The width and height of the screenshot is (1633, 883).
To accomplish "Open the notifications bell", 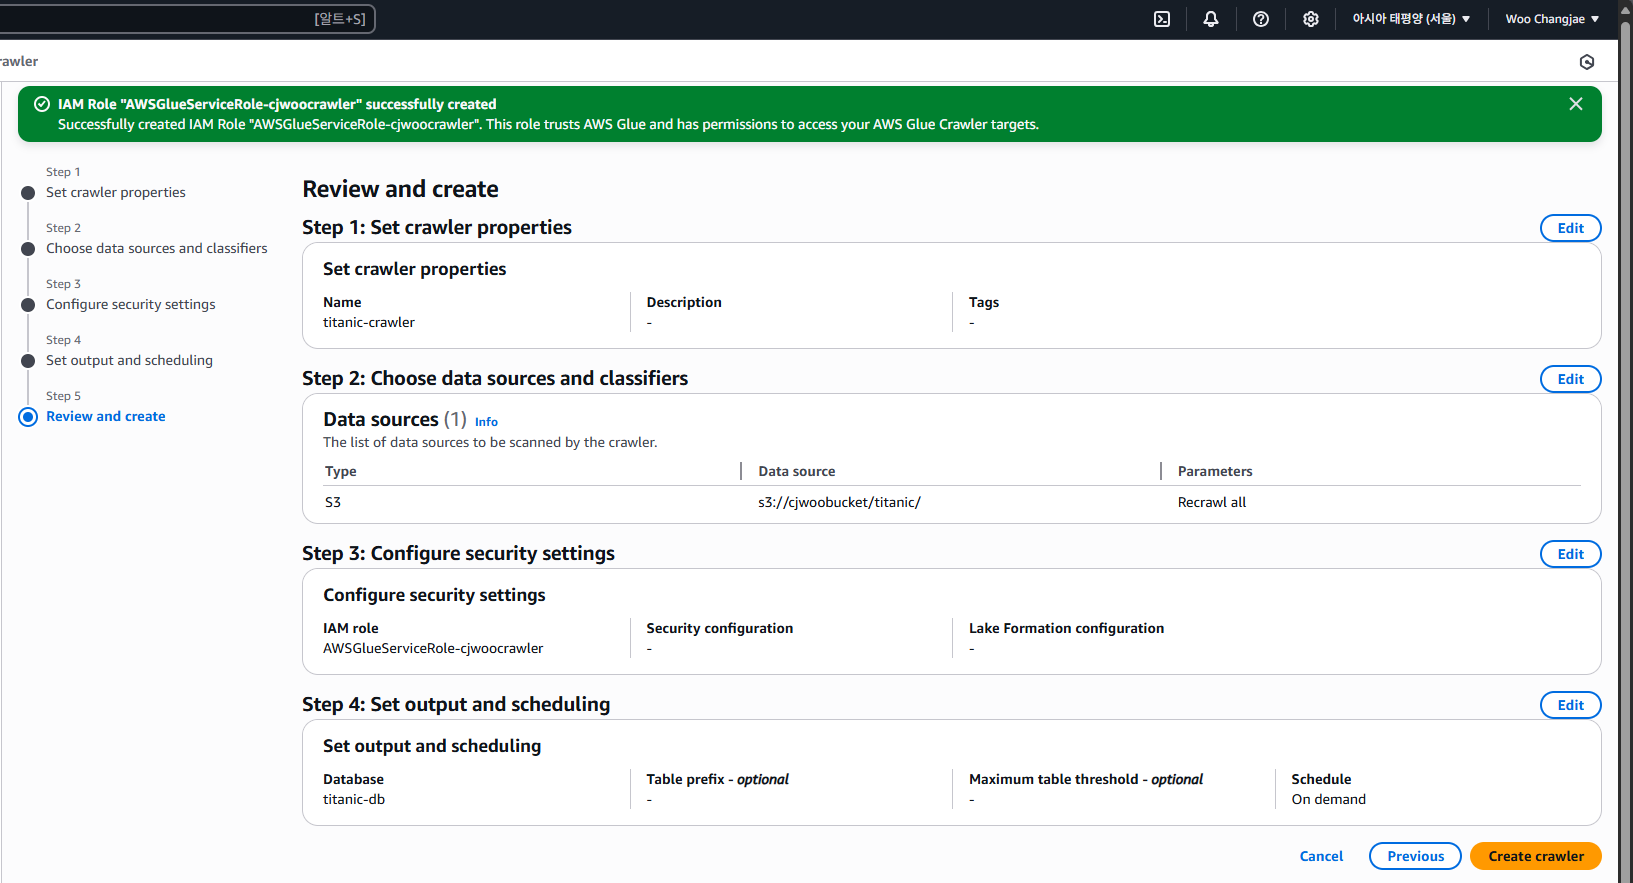I will pyautogui.click(x=1211, y=19).
